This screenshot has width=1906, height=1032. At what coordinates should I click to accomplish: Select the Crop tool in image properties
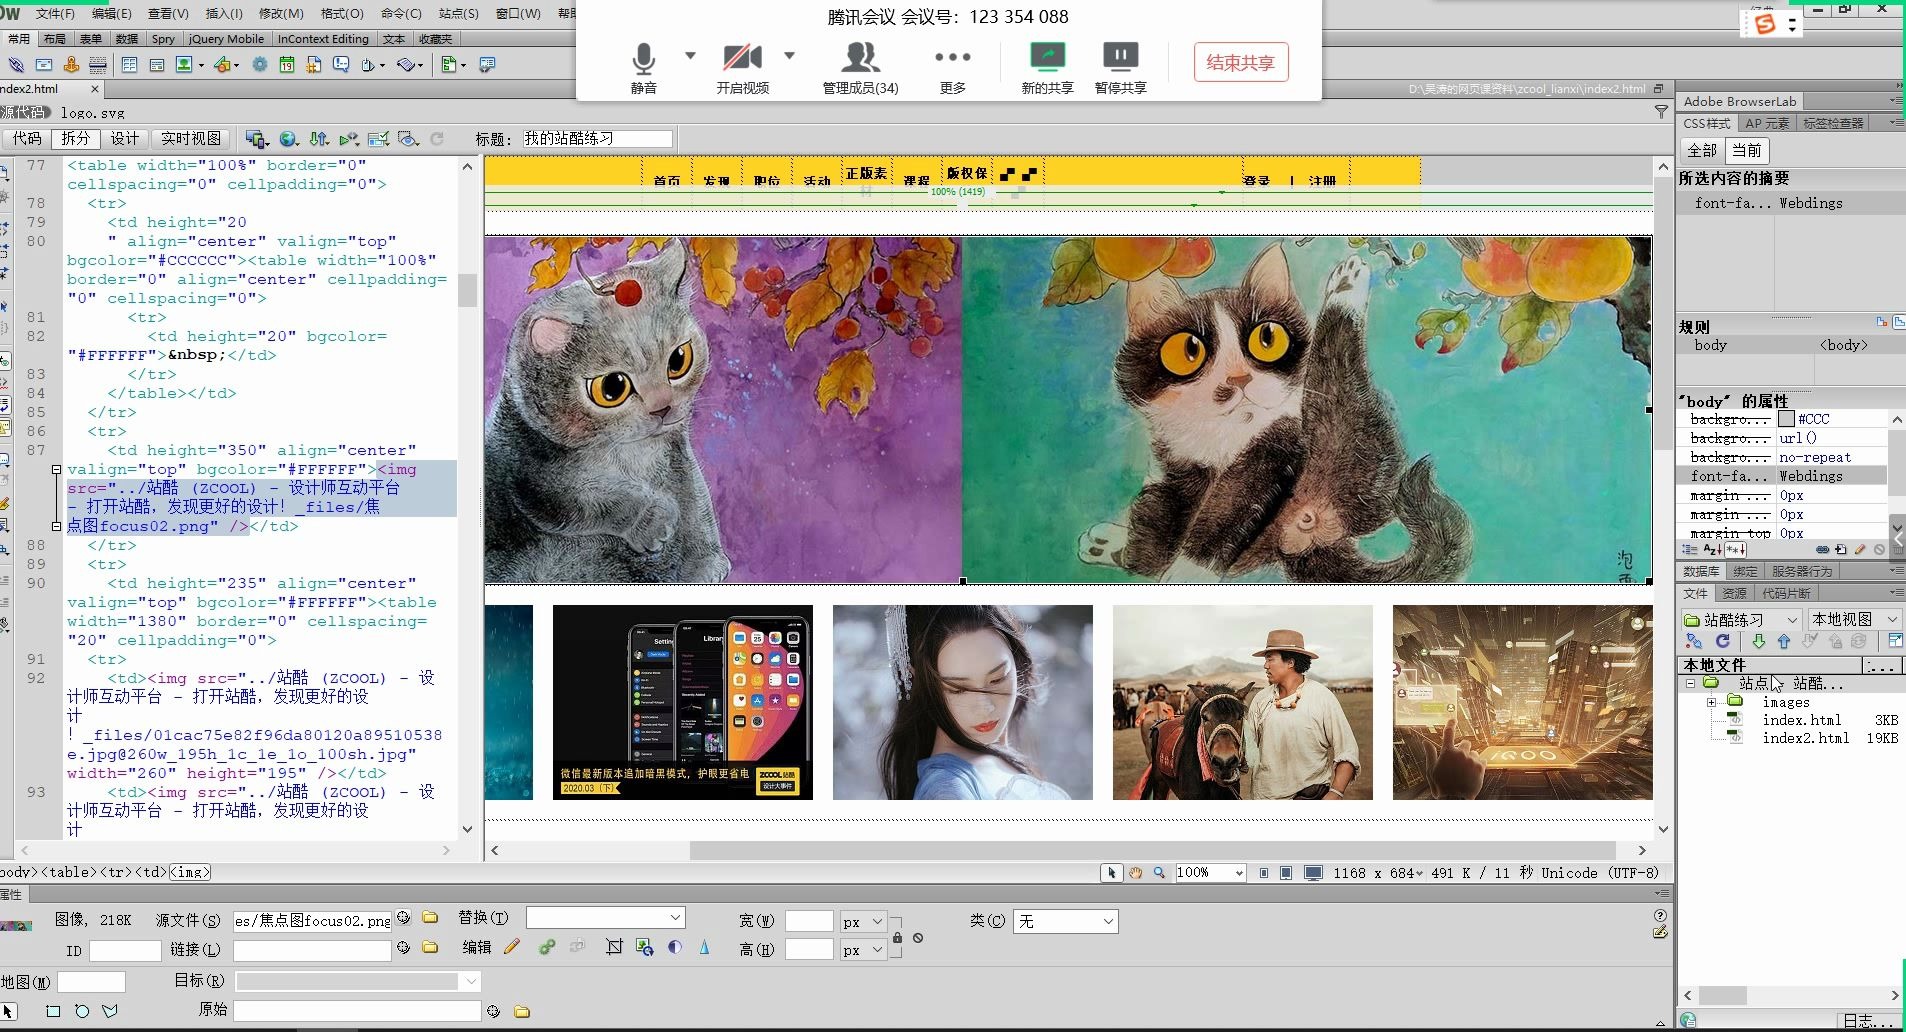pyautogui.click(x=614, y=947)
